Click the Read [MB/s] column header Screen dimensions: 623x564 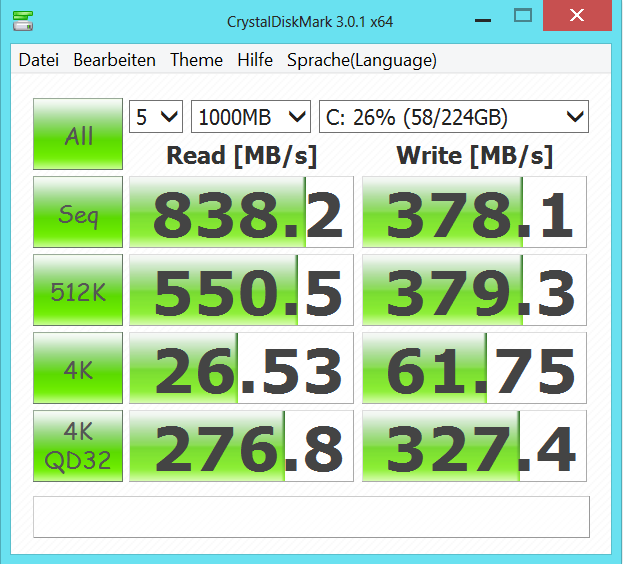[242, 156]
